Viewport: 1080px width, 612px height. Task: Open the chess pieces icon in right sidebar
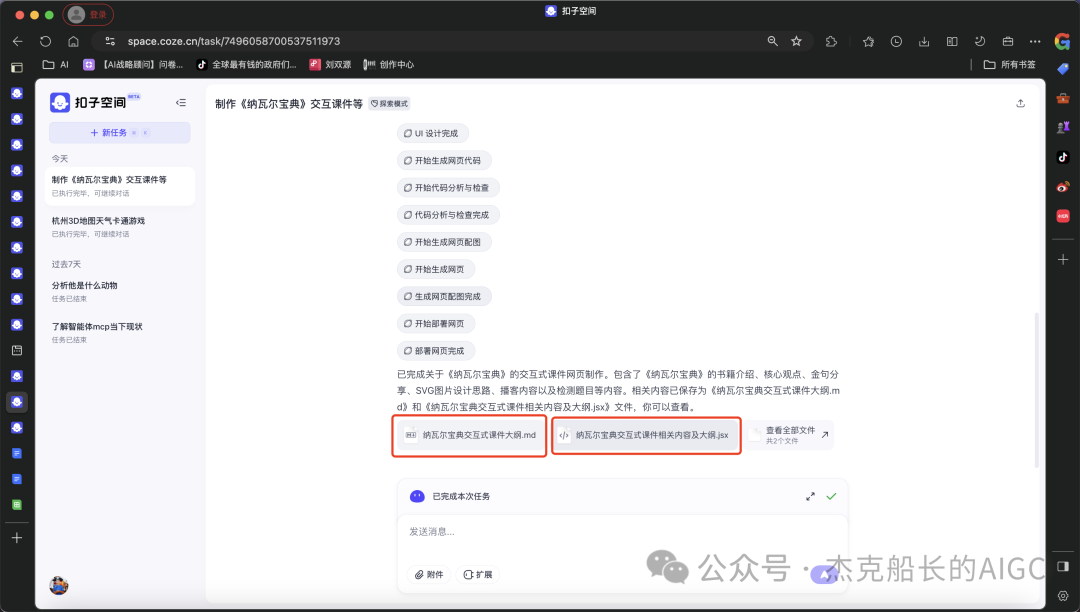pyautogui.click(x=1063, y=127)
